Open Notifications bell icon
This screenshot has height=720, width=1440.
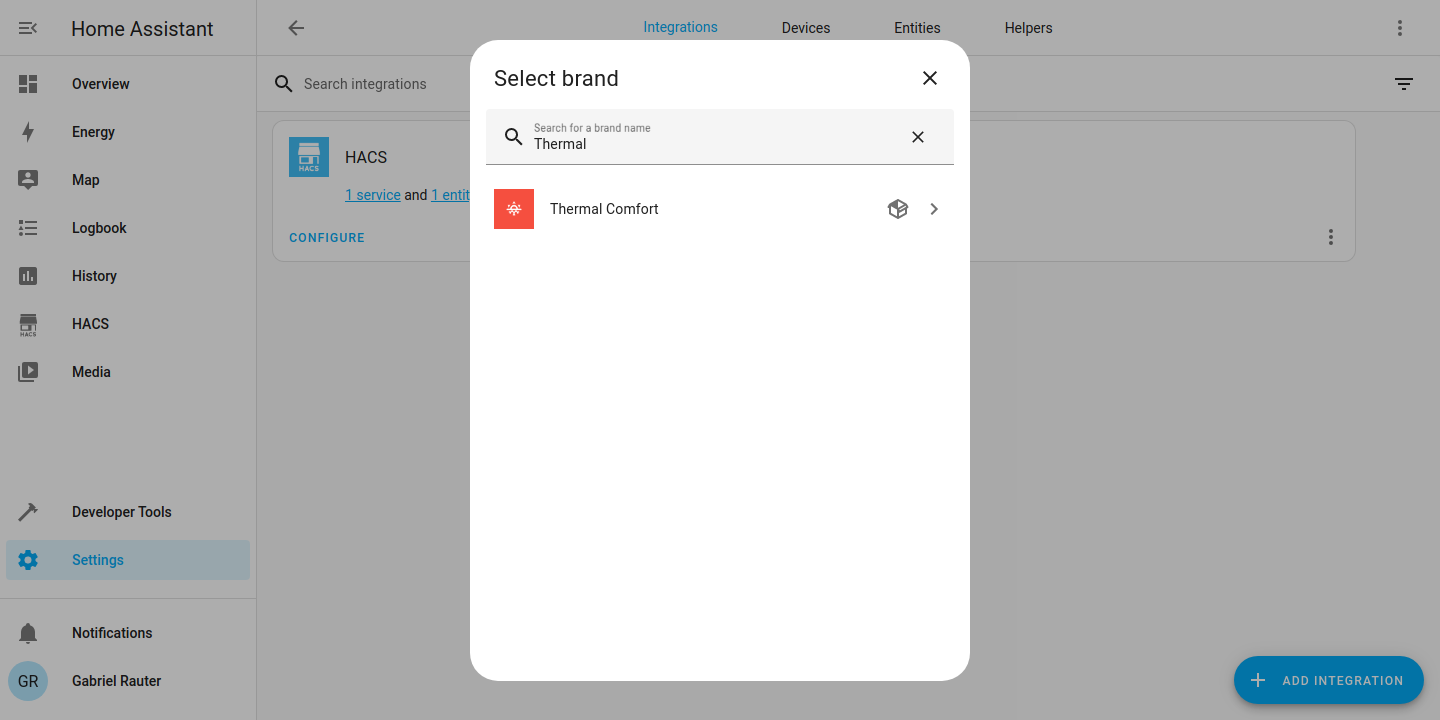[x=28, y=633]
